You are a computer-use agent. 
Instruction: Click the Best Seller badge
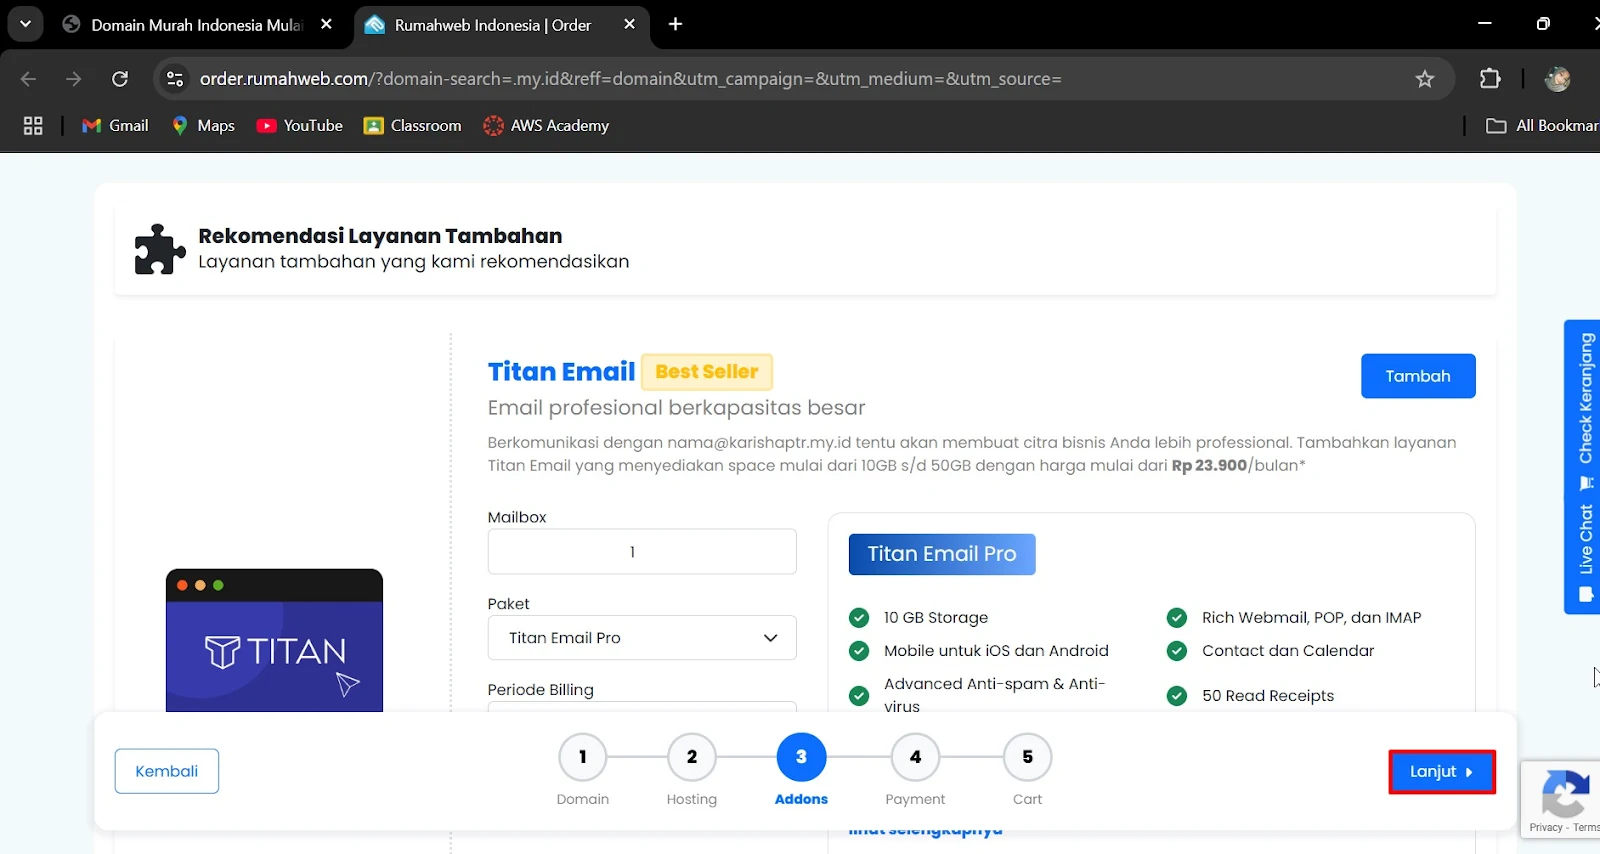click(707, 372)
